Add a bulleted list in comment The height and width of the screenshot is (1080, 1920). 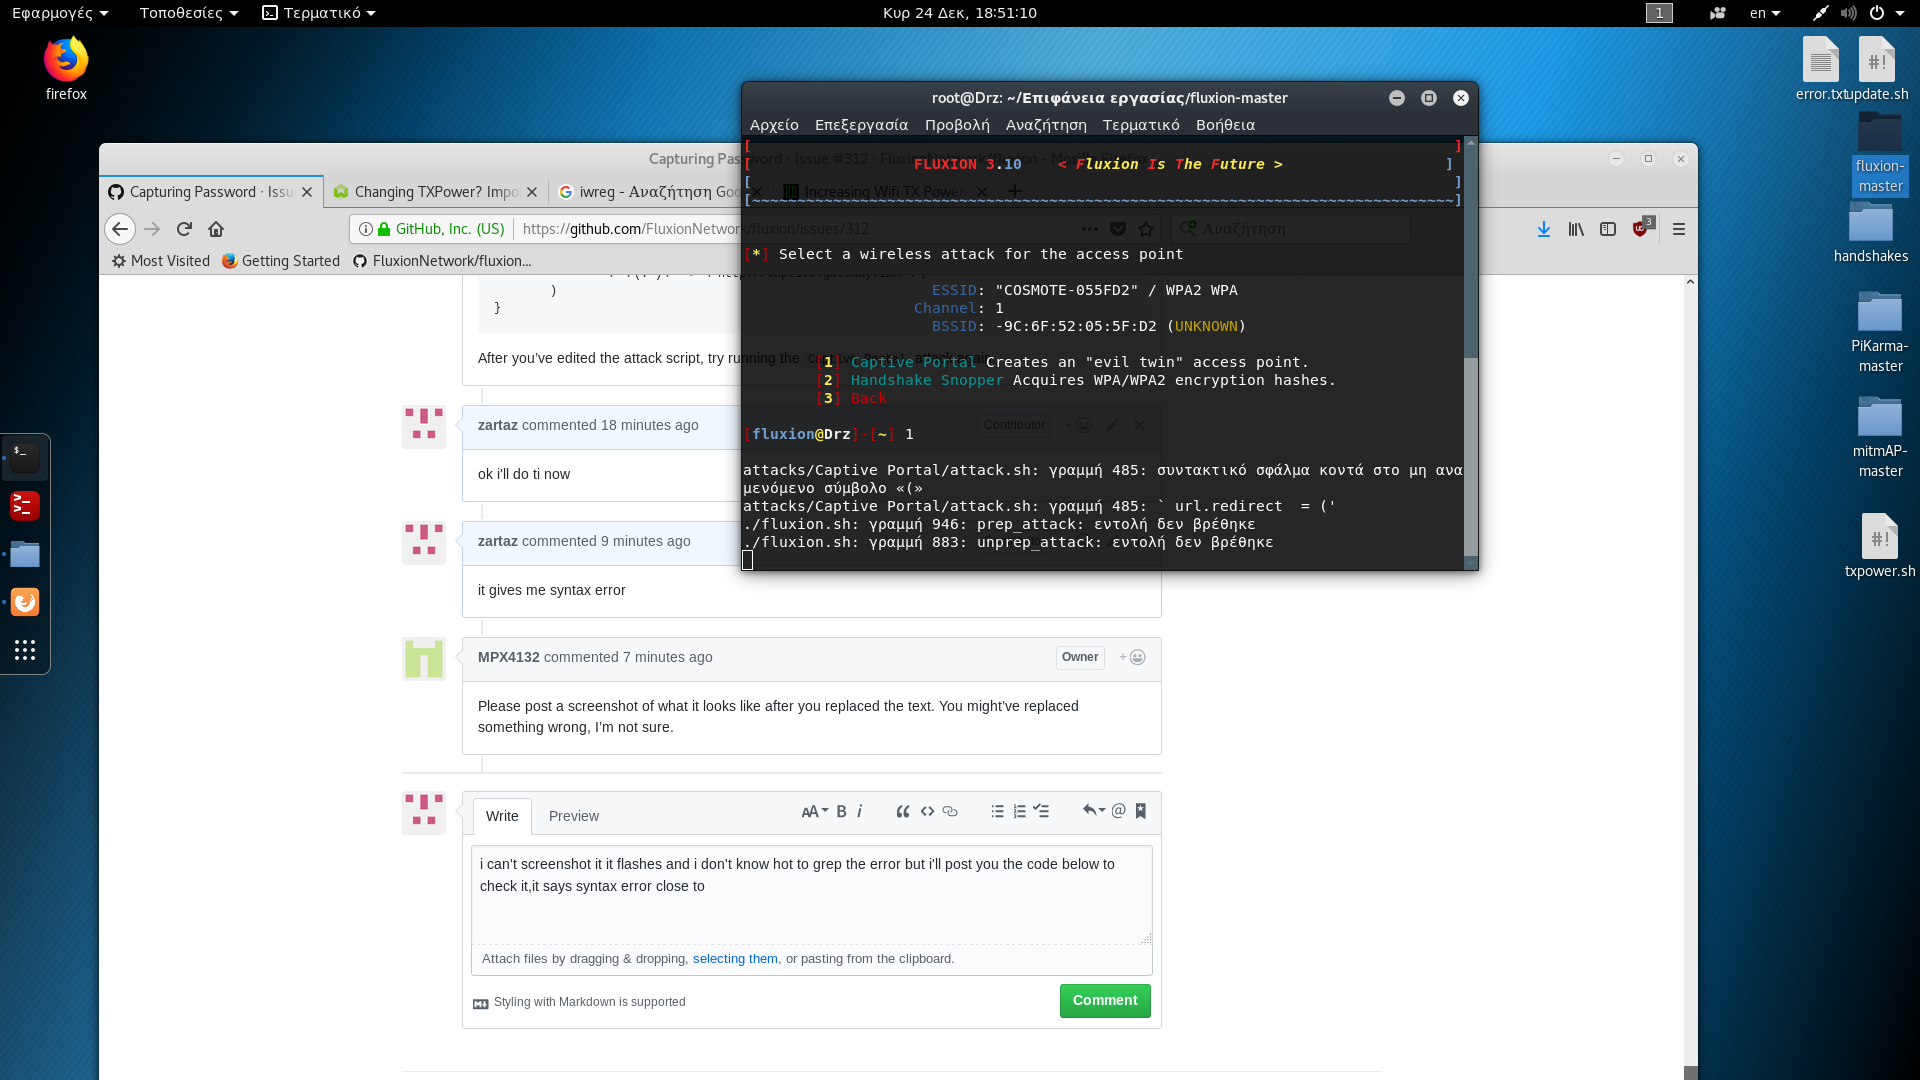coord(997,811)
